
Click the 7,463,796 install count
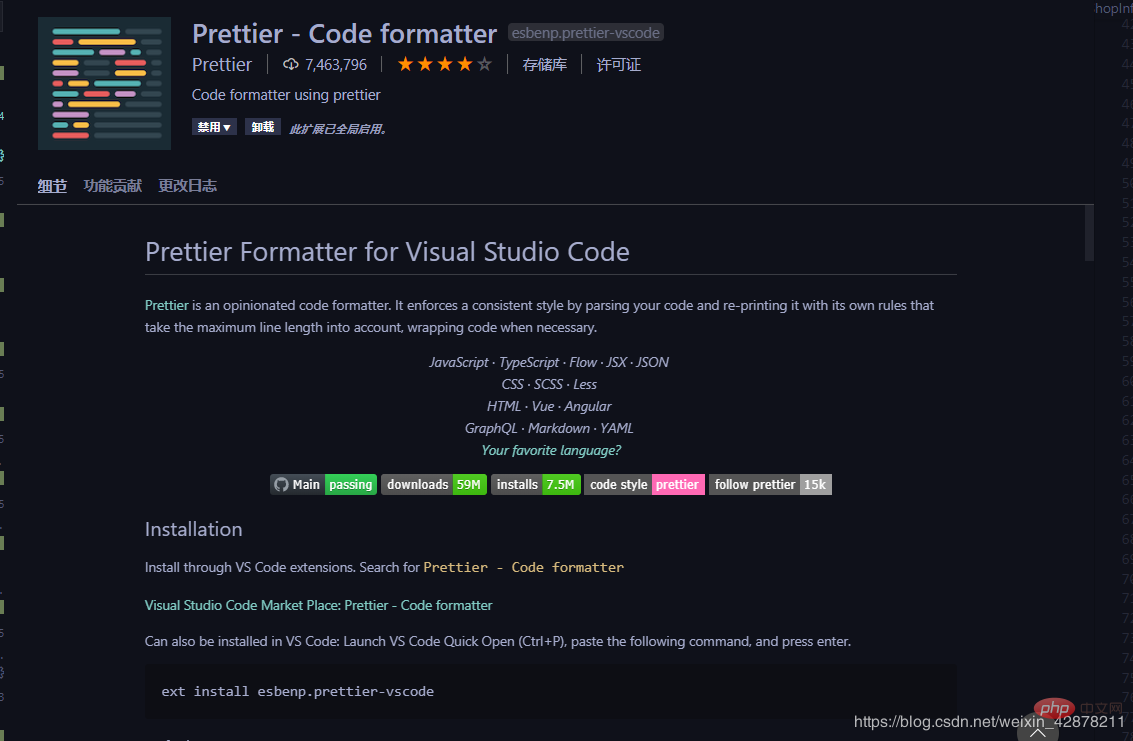click(x=336, y=64)
